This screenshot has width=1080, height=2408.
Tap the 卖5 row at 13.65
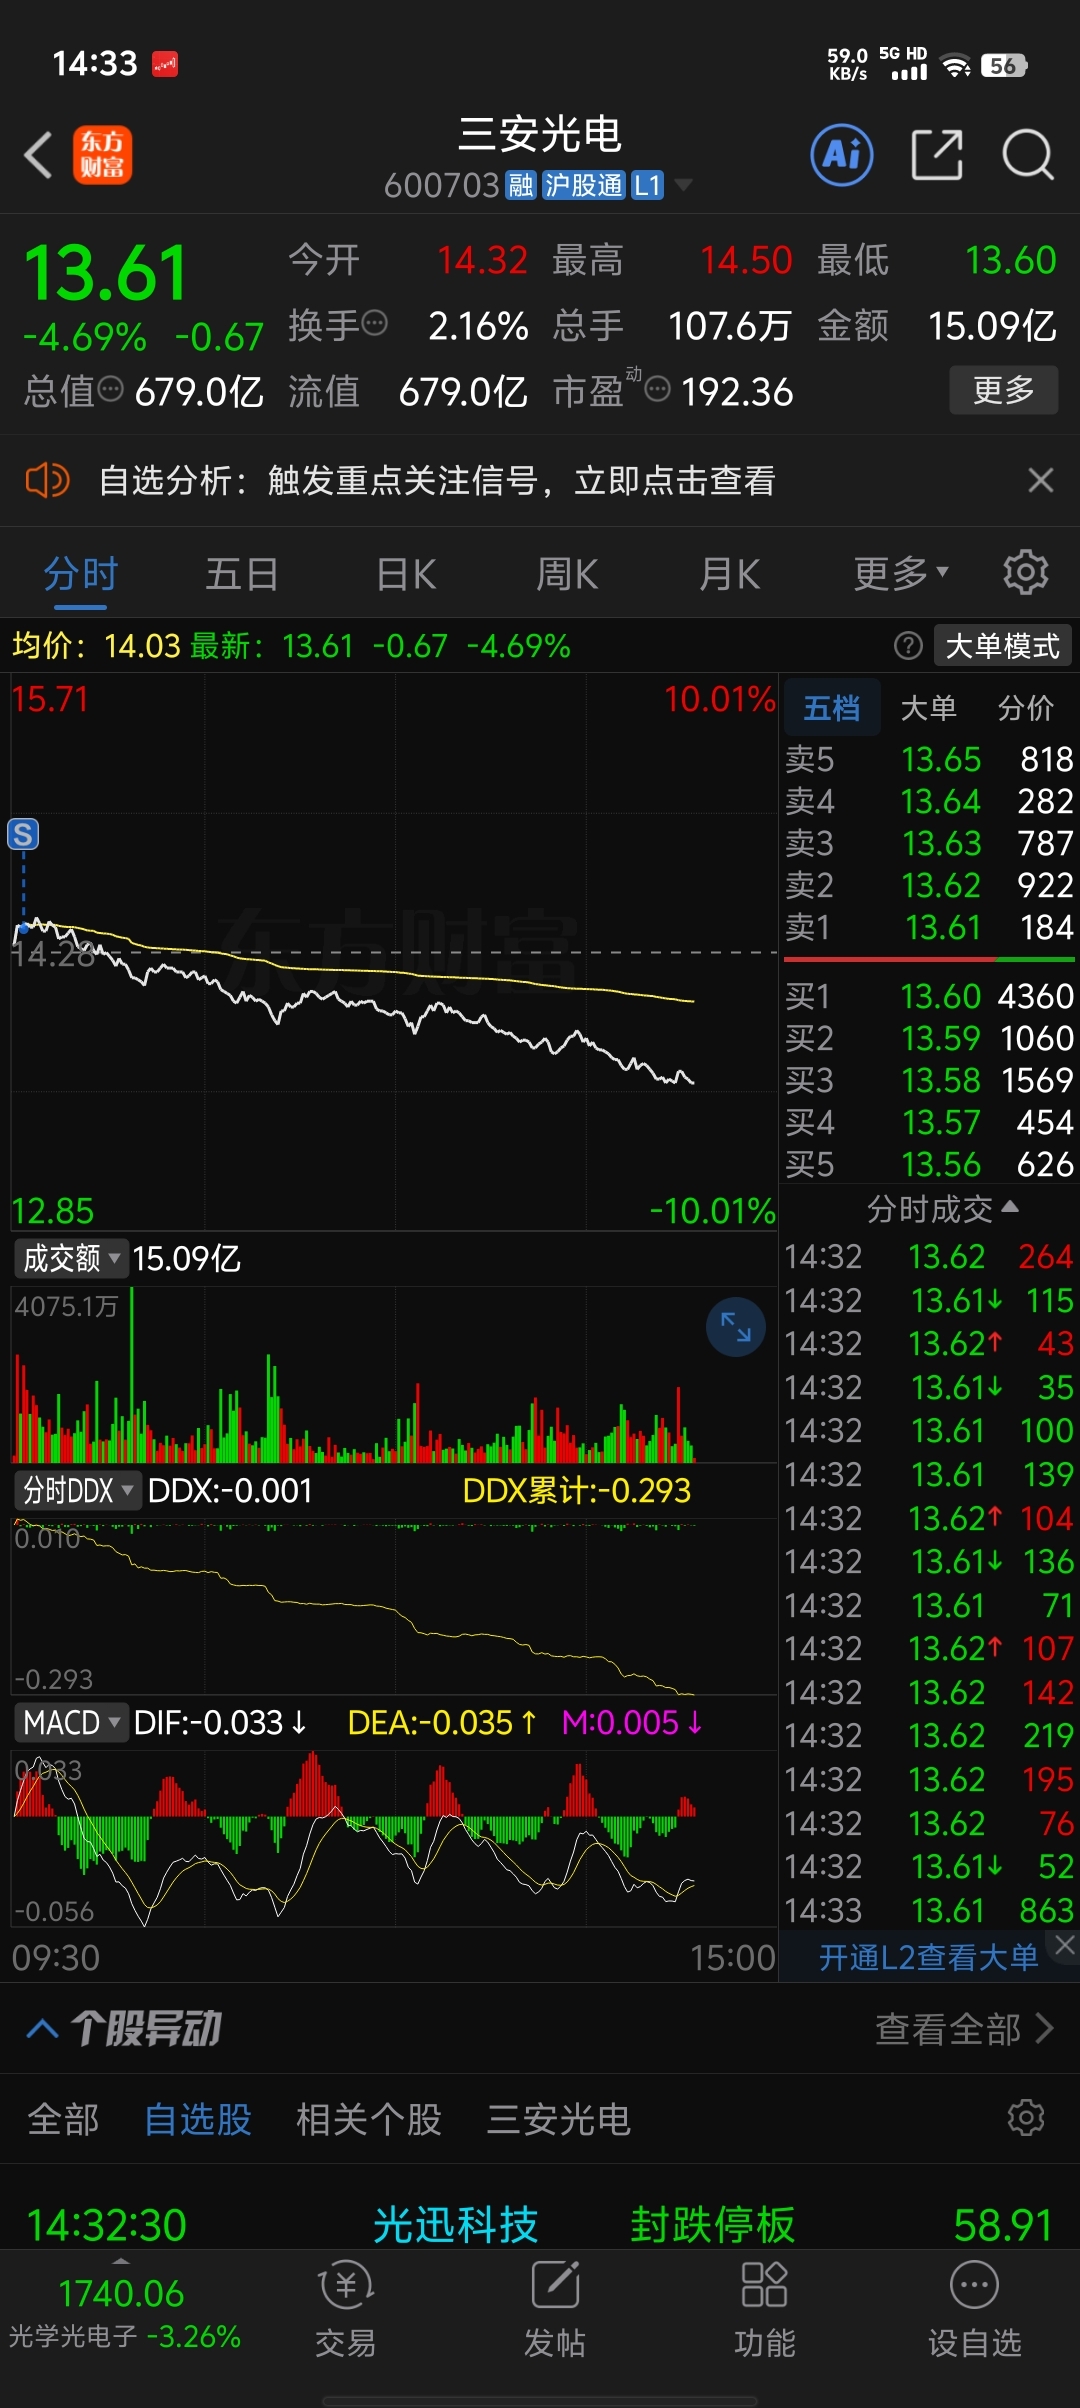[929, 760]
